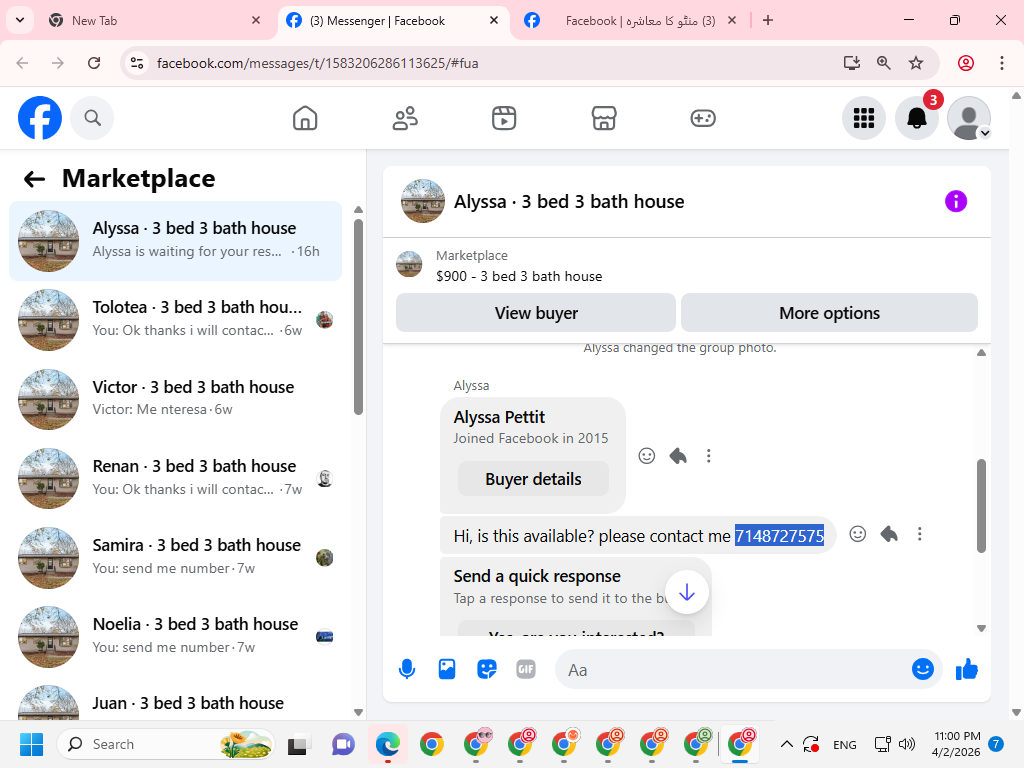
Task: Open Chrome three-dot menu
Action: click(x=1002, y=63)
